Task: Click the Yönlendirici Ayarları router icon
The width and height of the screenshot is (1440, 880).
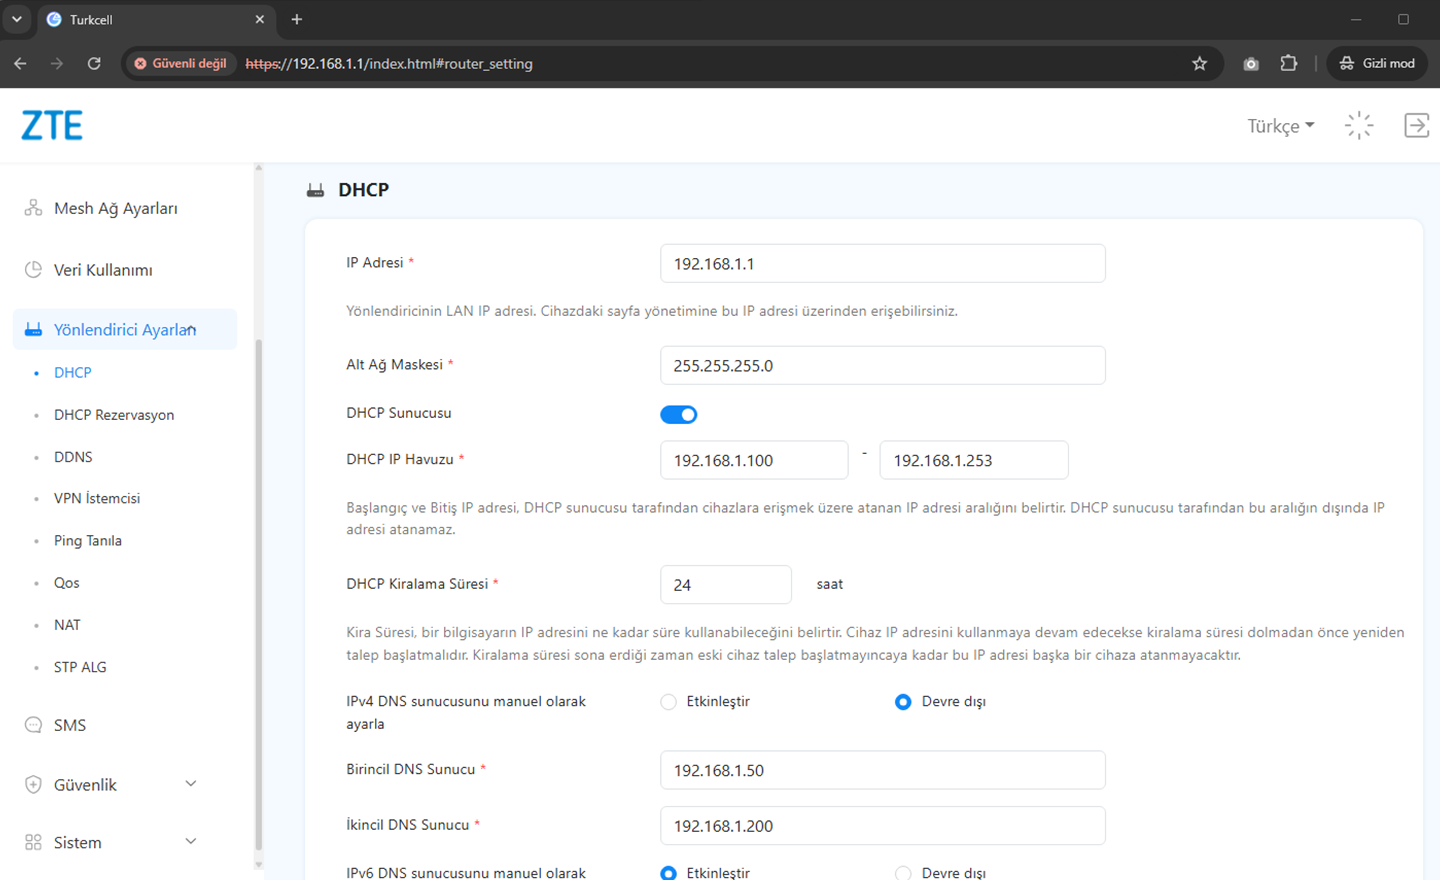Action: tap(33, 330)
